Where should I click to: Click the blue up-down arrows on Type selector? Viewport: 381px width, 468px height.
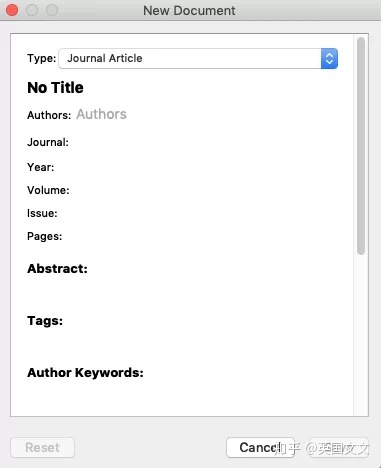[329, 59]
